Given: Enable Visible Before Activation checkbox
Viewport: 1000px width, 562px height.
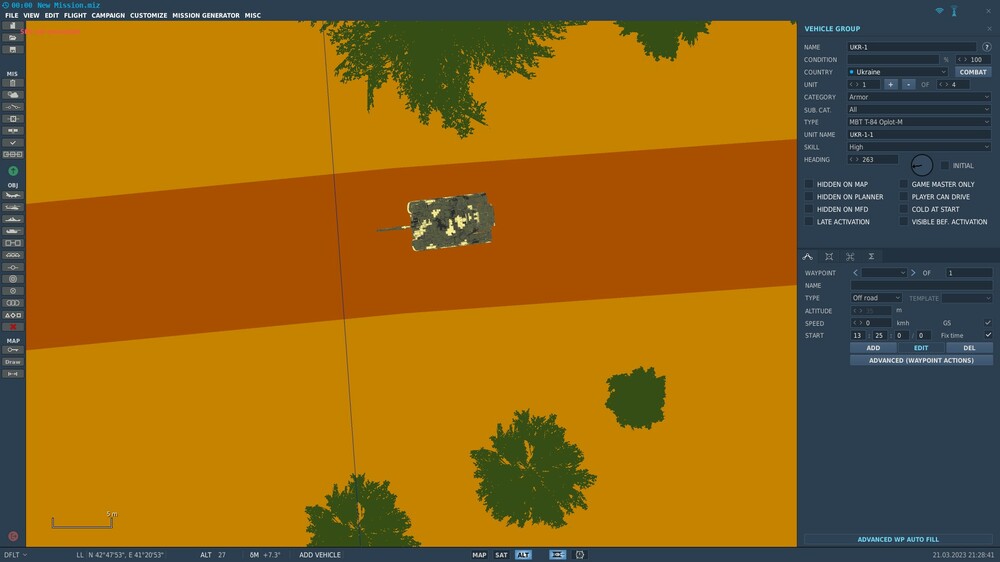Looking at the screenshot, I should click(903, 222).
